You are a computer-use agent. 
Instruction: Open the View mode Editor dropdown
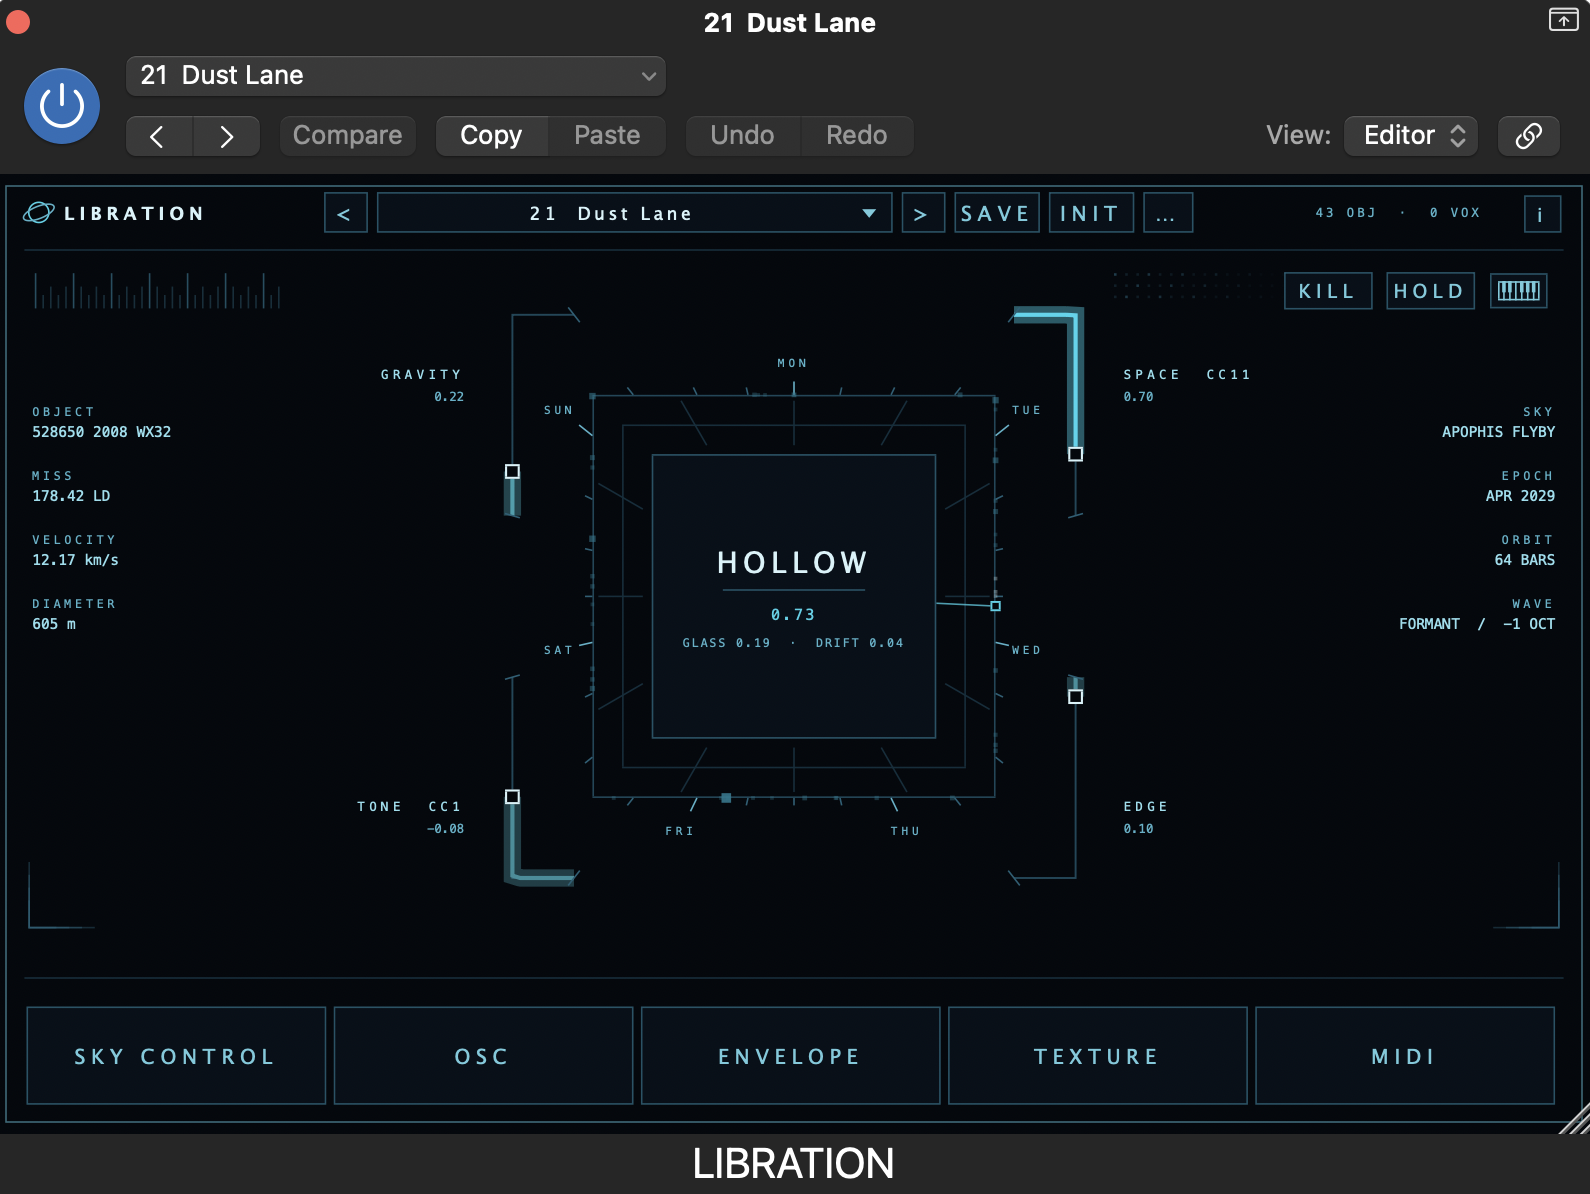point(1412,136)
